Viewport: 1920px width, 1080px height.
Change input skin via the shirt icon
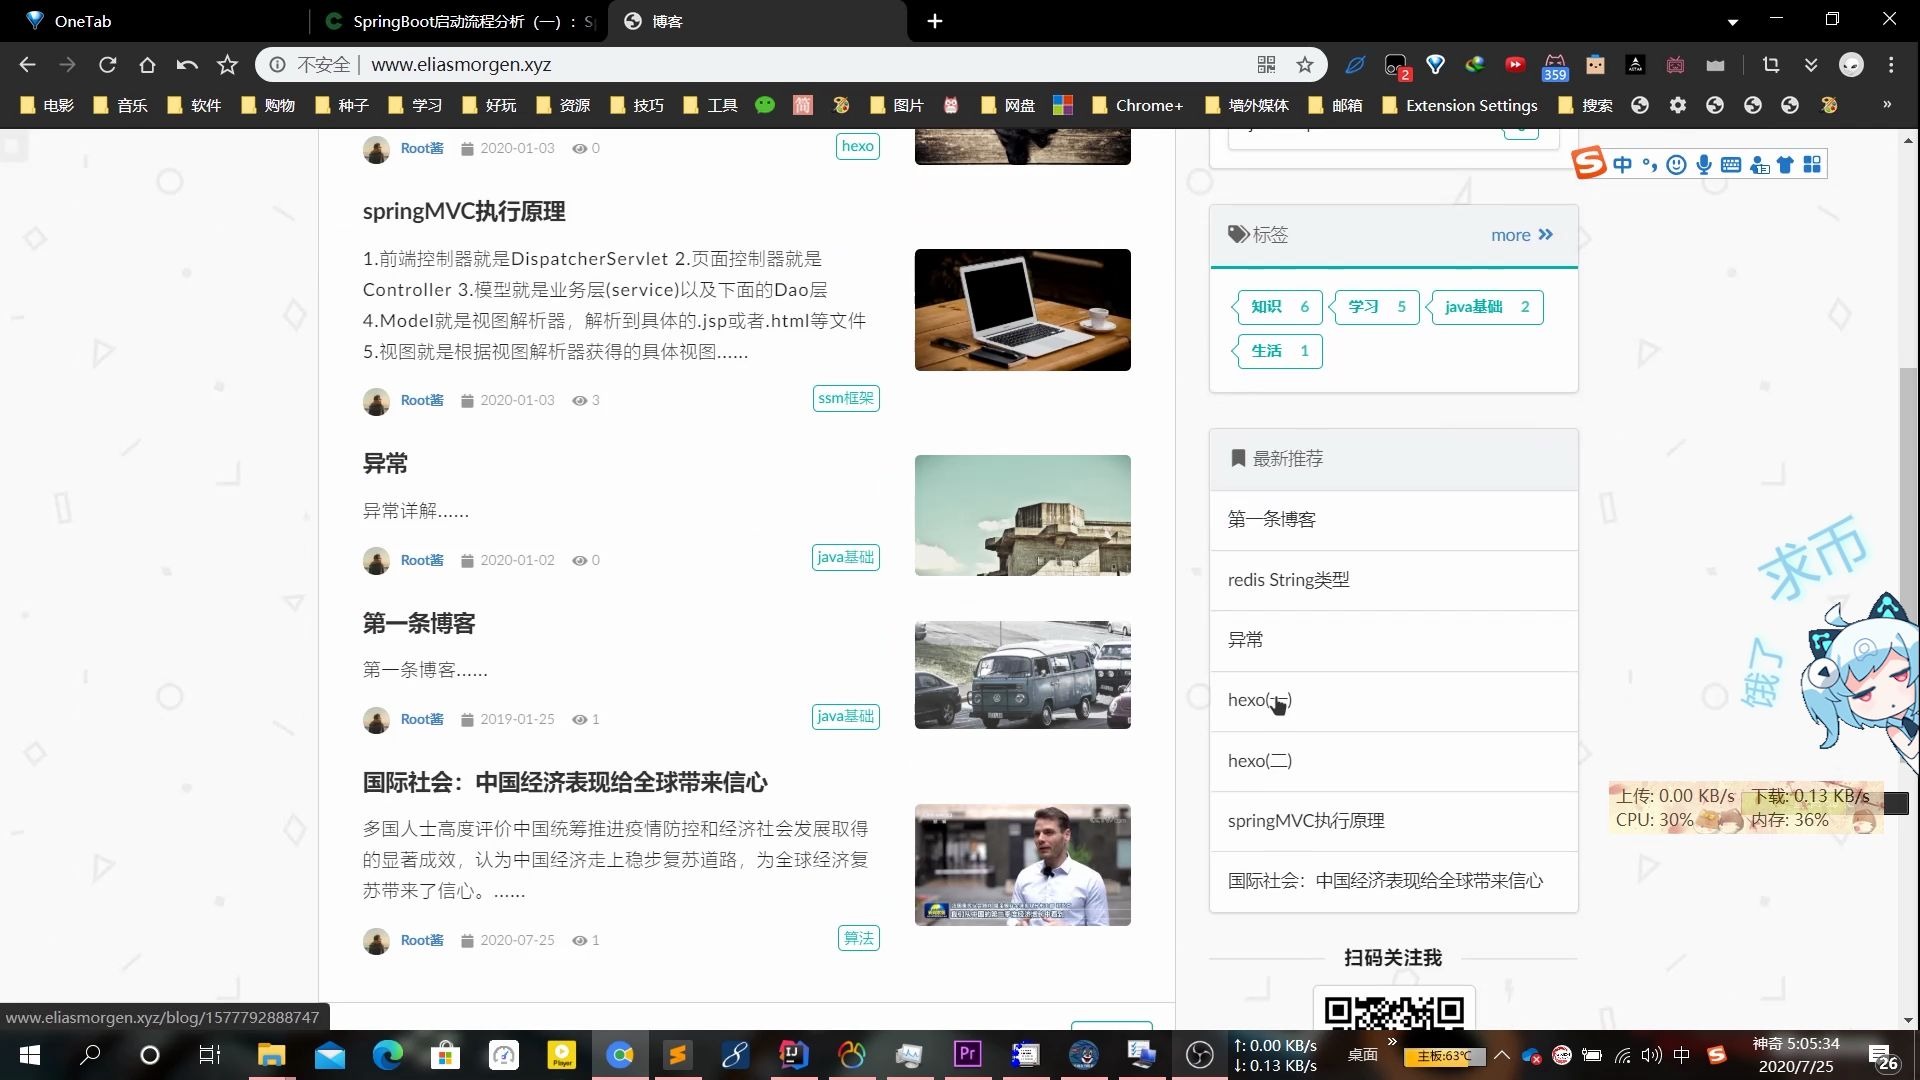coord(1786,164)
